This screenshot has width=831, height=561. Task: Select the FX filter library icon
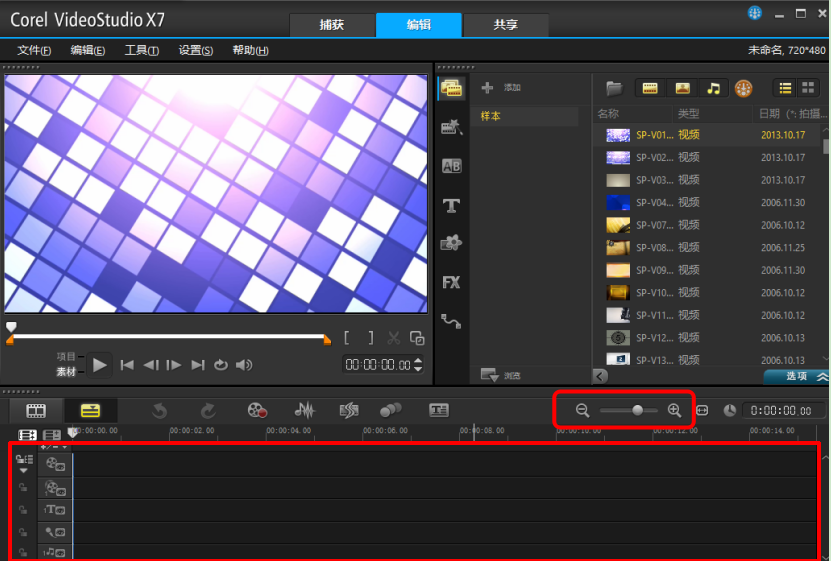451,282
